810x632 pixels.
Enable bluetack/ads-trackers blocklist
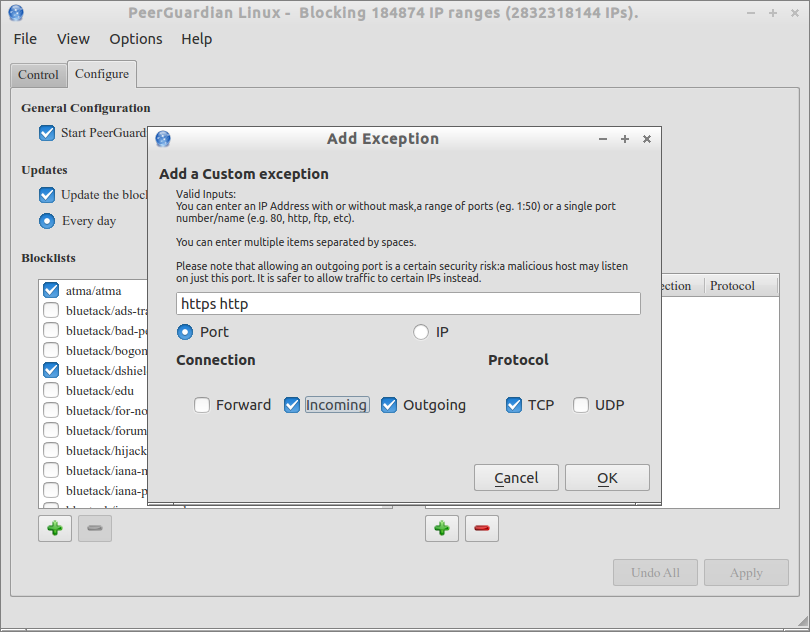point(51,310)
